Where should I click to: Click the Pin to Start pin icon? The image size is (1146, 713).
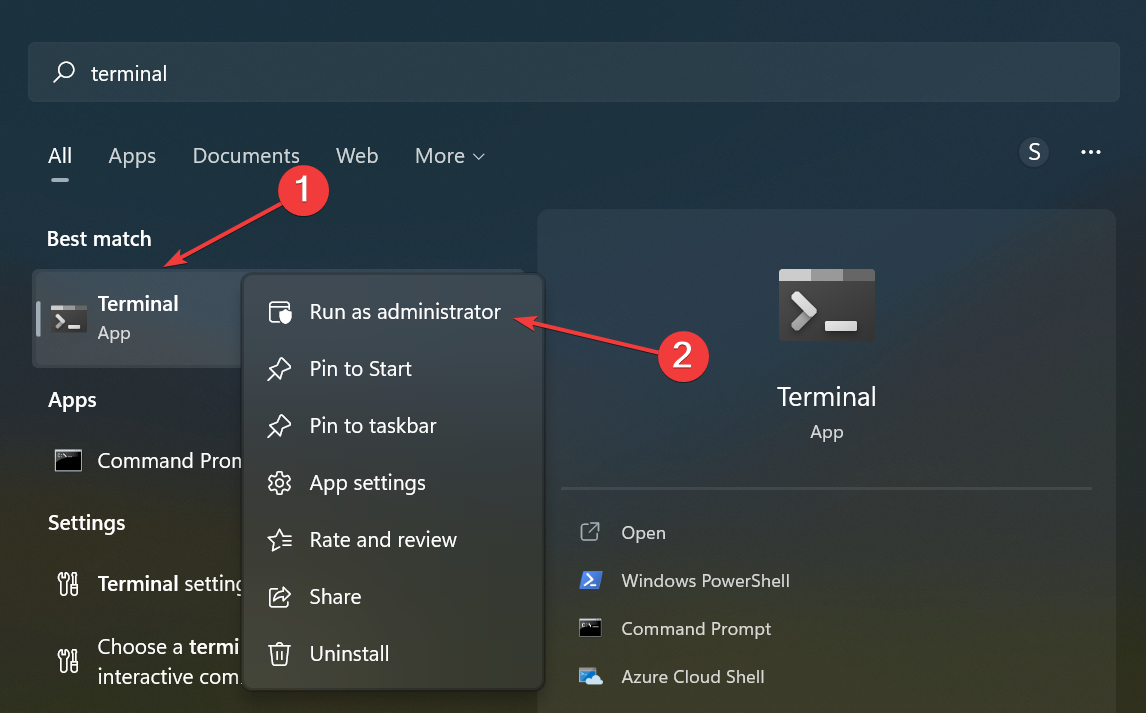coord(279,369)
